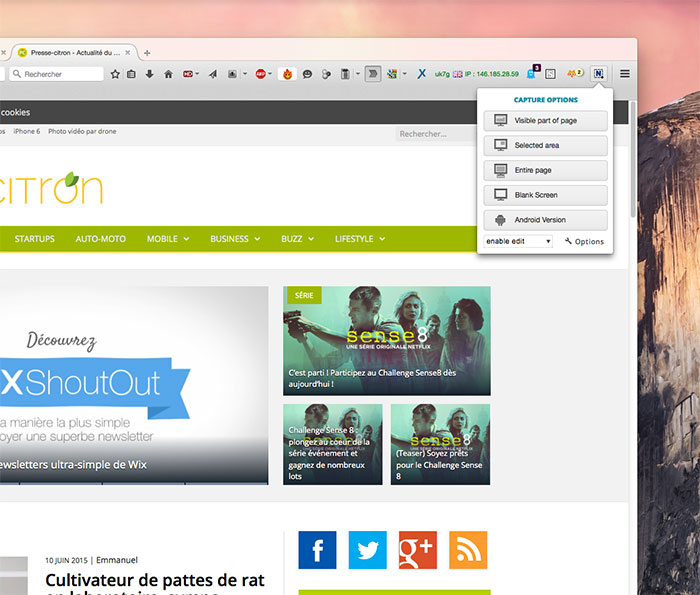Open the Twitter social icon
700x595 pixels.
click(367, 550)
